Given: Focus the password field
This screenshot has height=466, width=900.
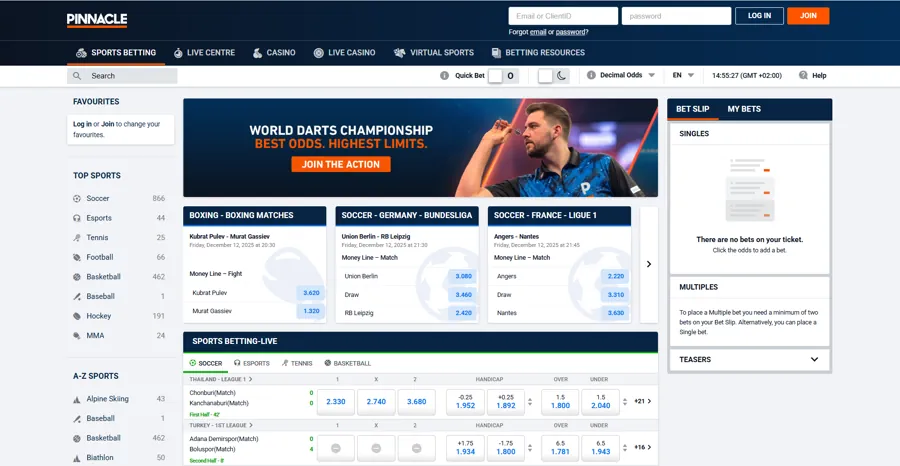Looking at the screenshot, I should click(x=676, y=16).
